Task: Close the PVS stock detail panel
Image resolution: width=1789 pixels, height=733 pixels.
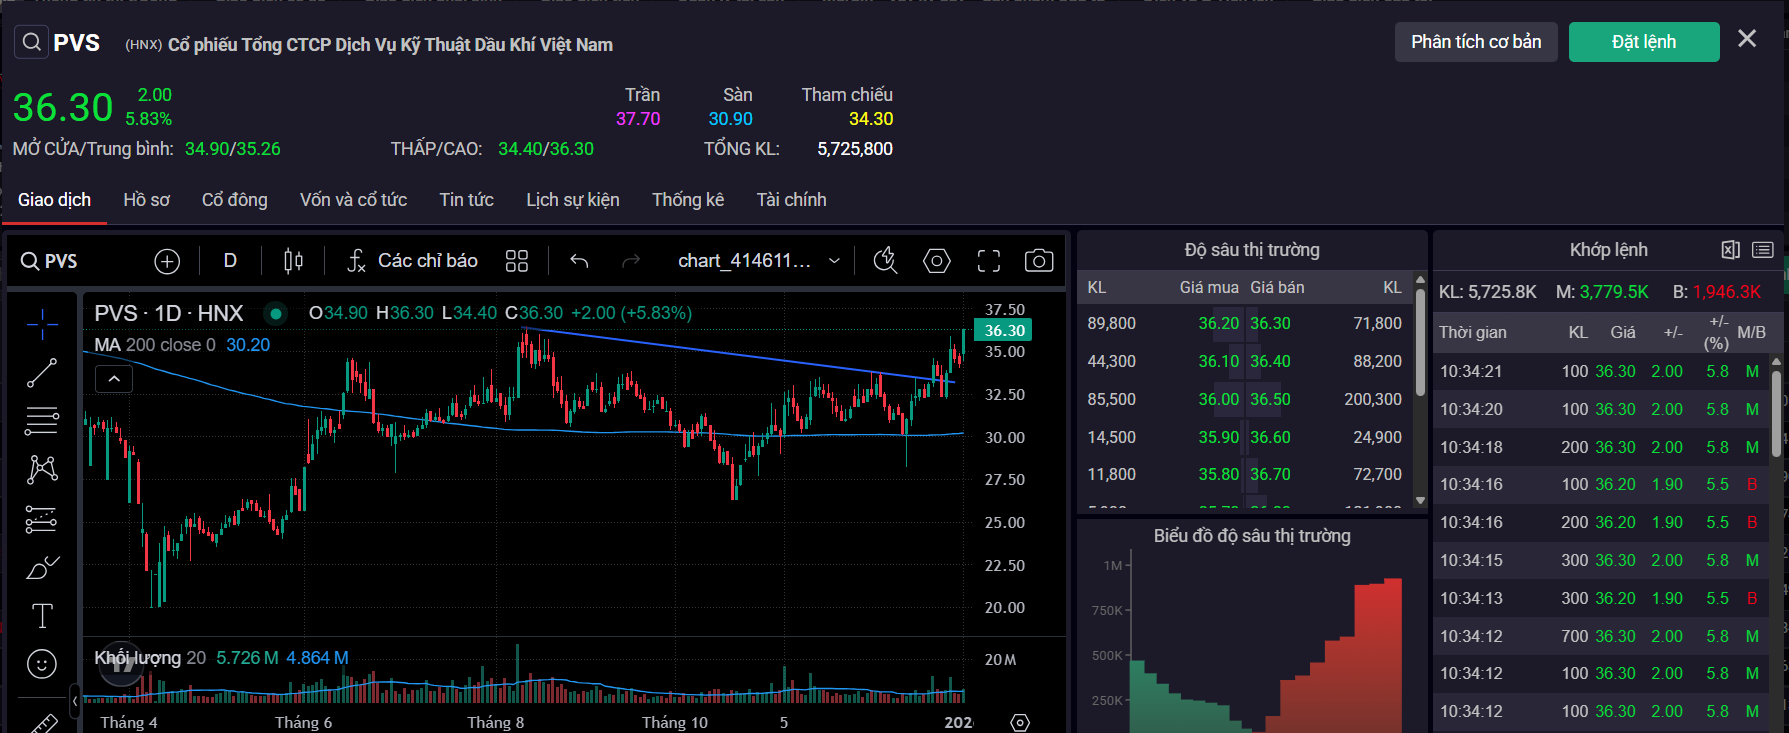Action: point(1747,39)
